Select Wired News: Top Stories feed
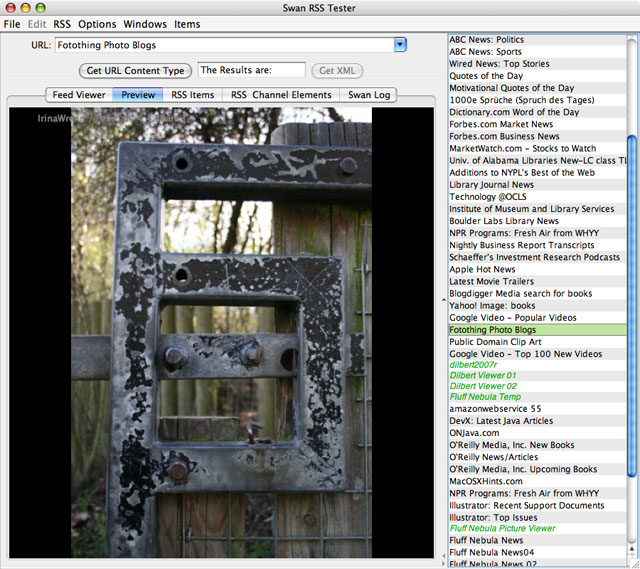640x569 pixels. tap(499, 64)
